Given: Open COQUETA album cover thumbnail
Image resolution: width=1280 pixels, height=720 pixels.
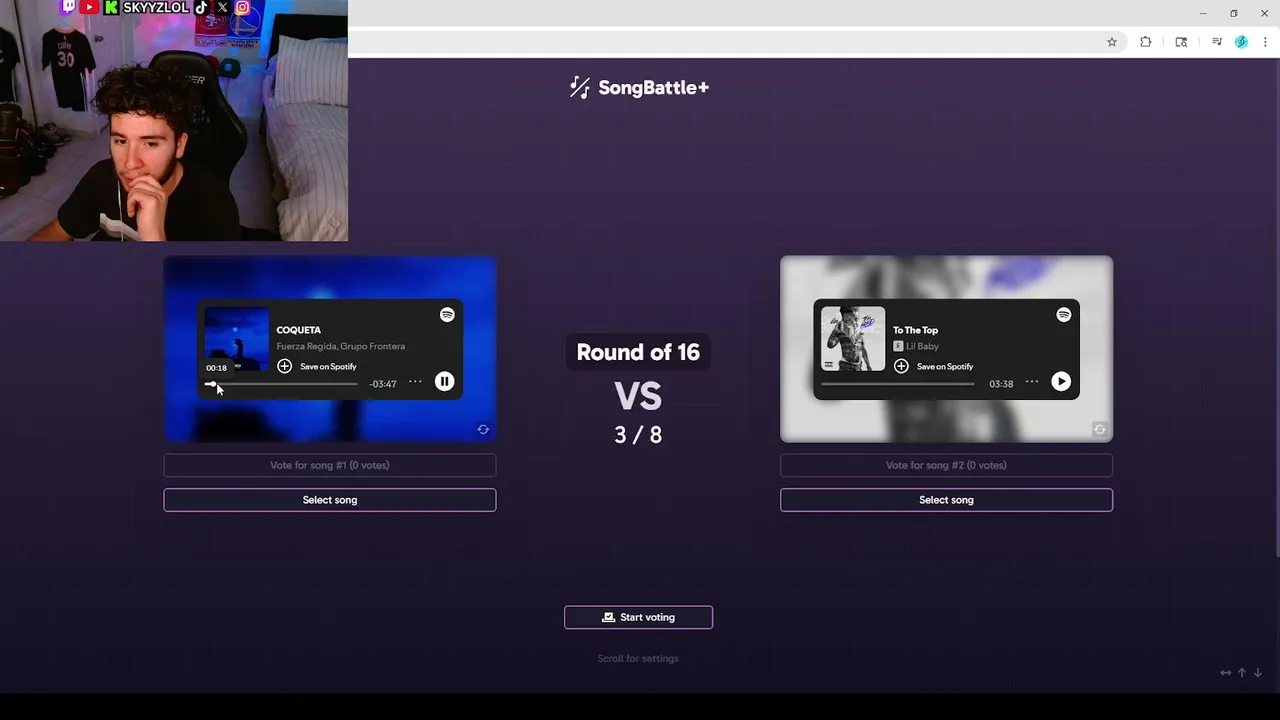Looking at the screenshot, I should pyautogui.click(x=236, y=338).
